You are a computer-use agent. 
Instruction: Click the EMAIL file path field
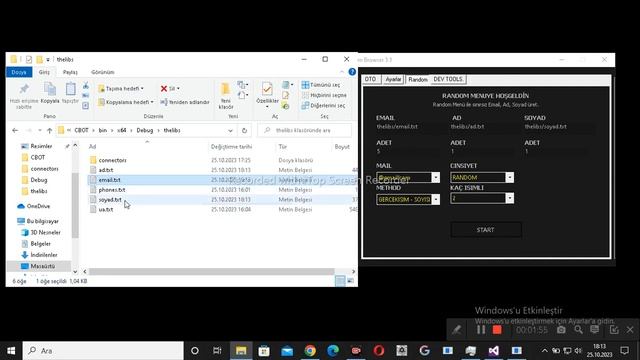[408, 127]
